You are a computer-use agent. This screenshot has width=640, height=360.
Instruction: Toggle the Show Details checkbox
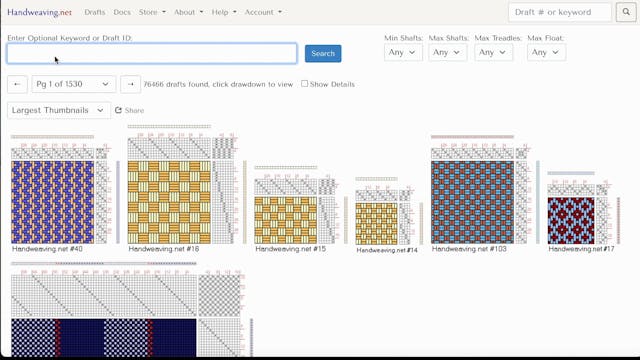(x=304, y=84)
